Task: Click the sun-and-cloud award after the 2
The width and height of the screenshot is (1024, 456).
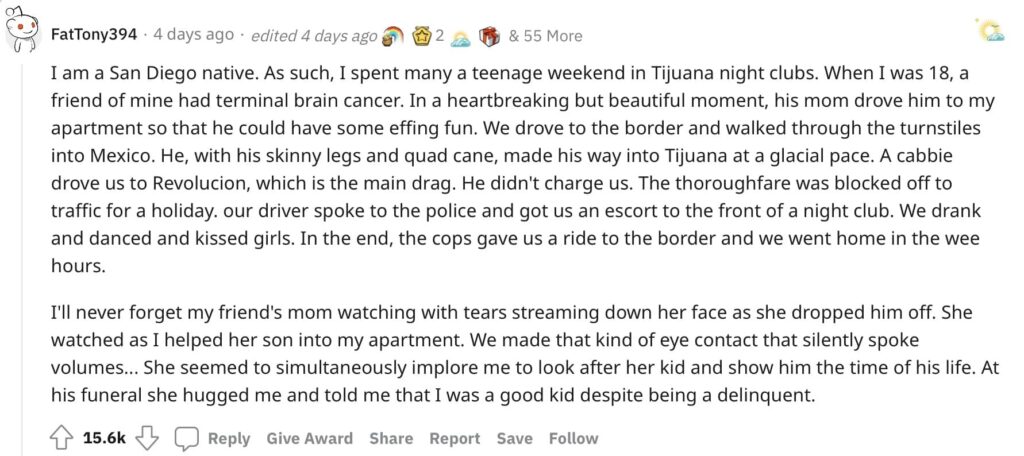Action: [x=460, y=39]
